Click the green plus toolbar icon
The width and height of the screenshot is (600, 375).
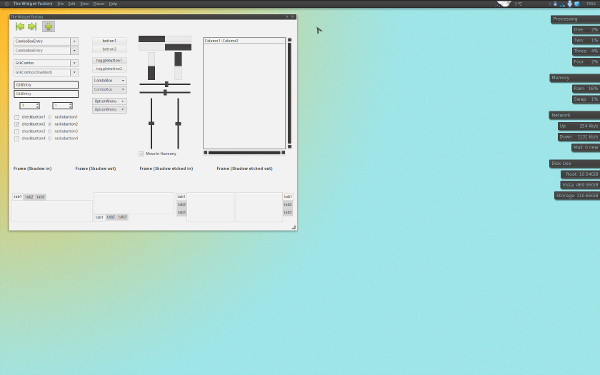click(x=48, y=26)
